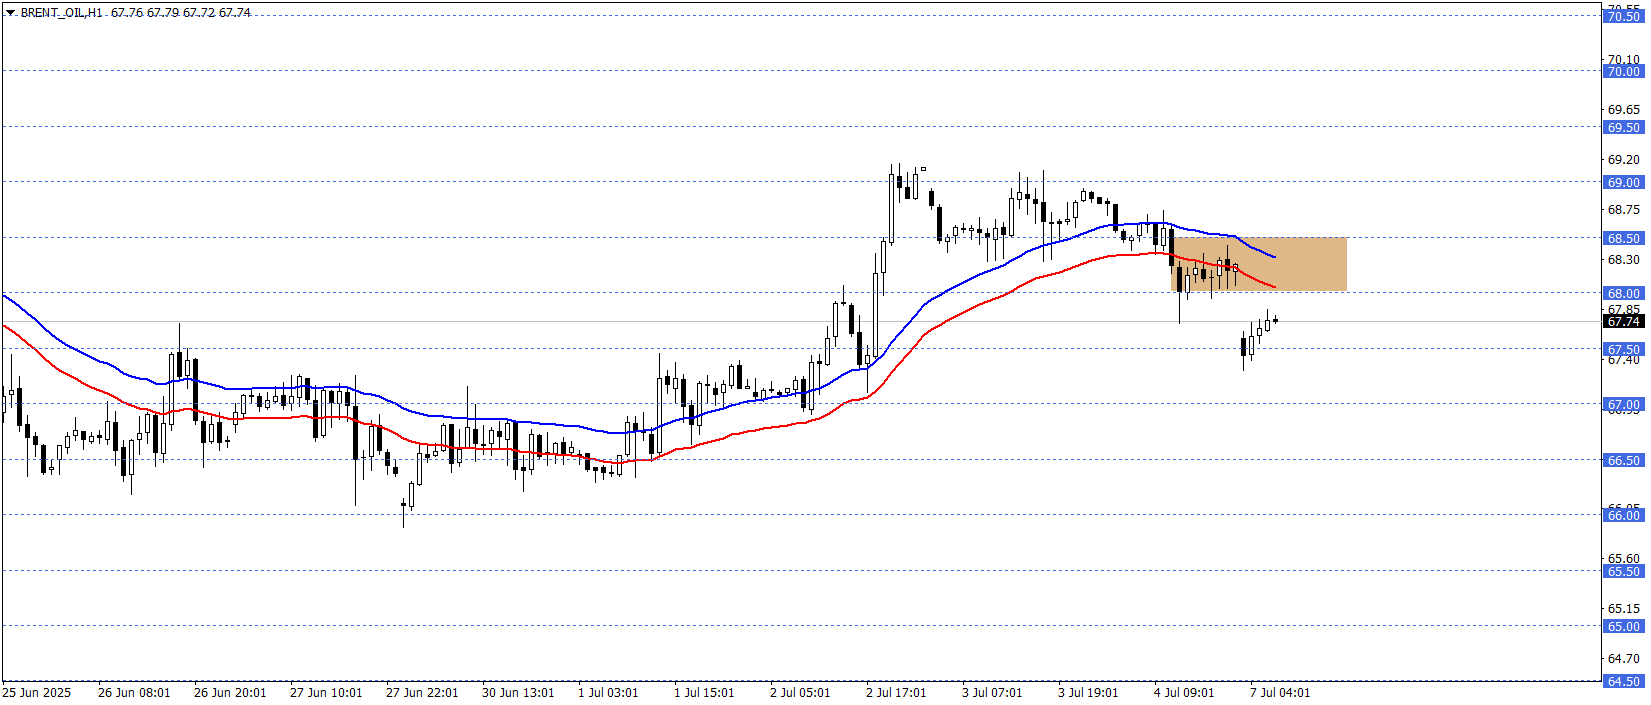
Task: Click the current price label 67.74
Action: click(1623, 322)
